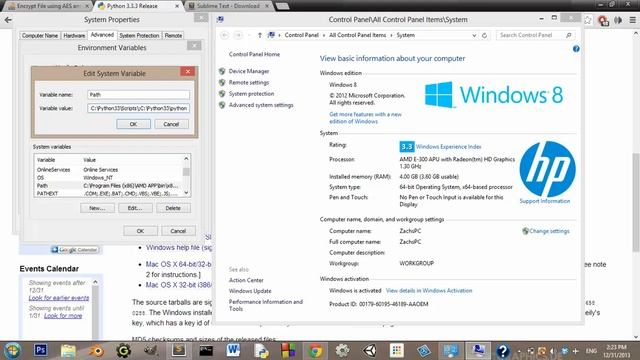Switch to the Computer Name tab
Image resolution: width=640 pixels, height=360 pixels.
[40, 36]
